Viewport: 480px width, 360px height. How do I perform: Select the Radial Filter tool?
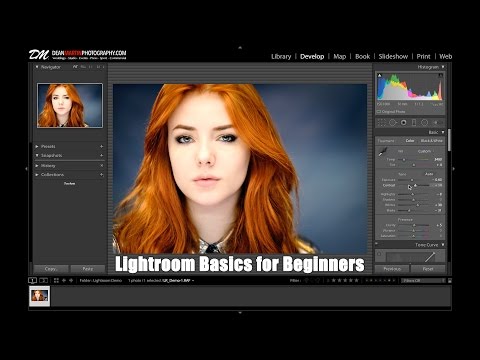click(424, 123)
